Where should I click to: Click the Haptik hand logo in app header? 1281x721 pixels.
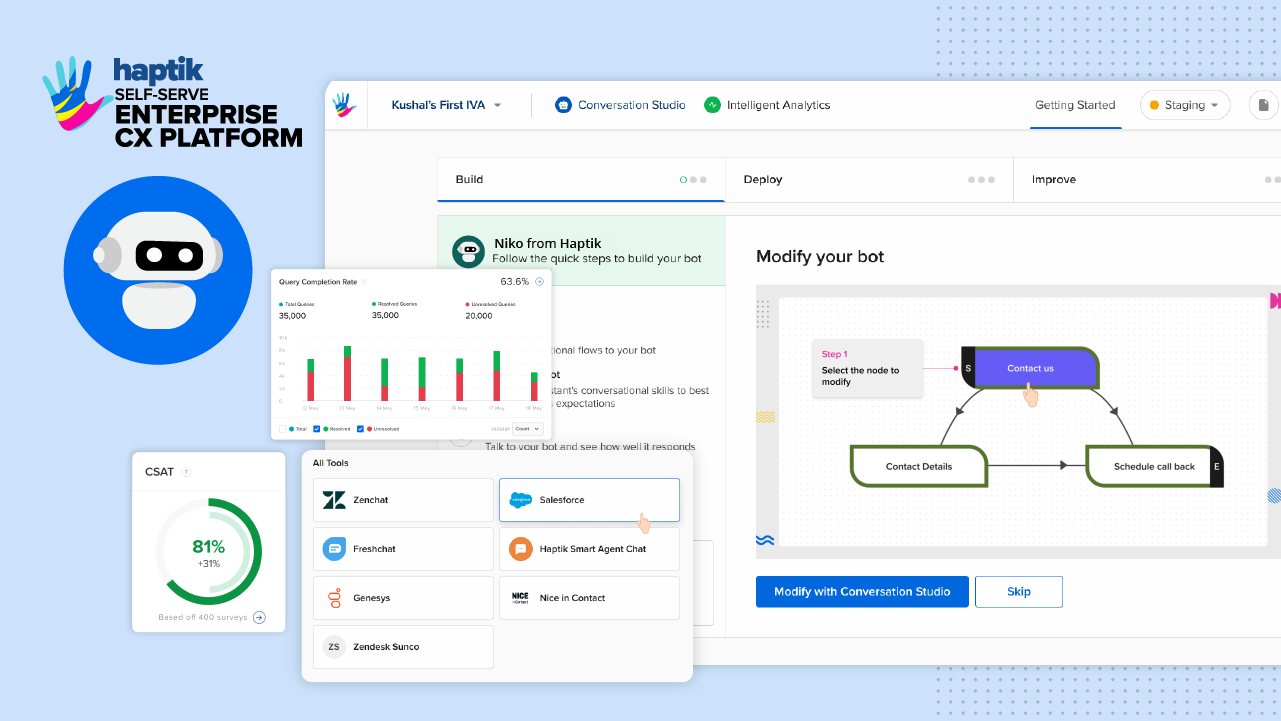[345, 105]
